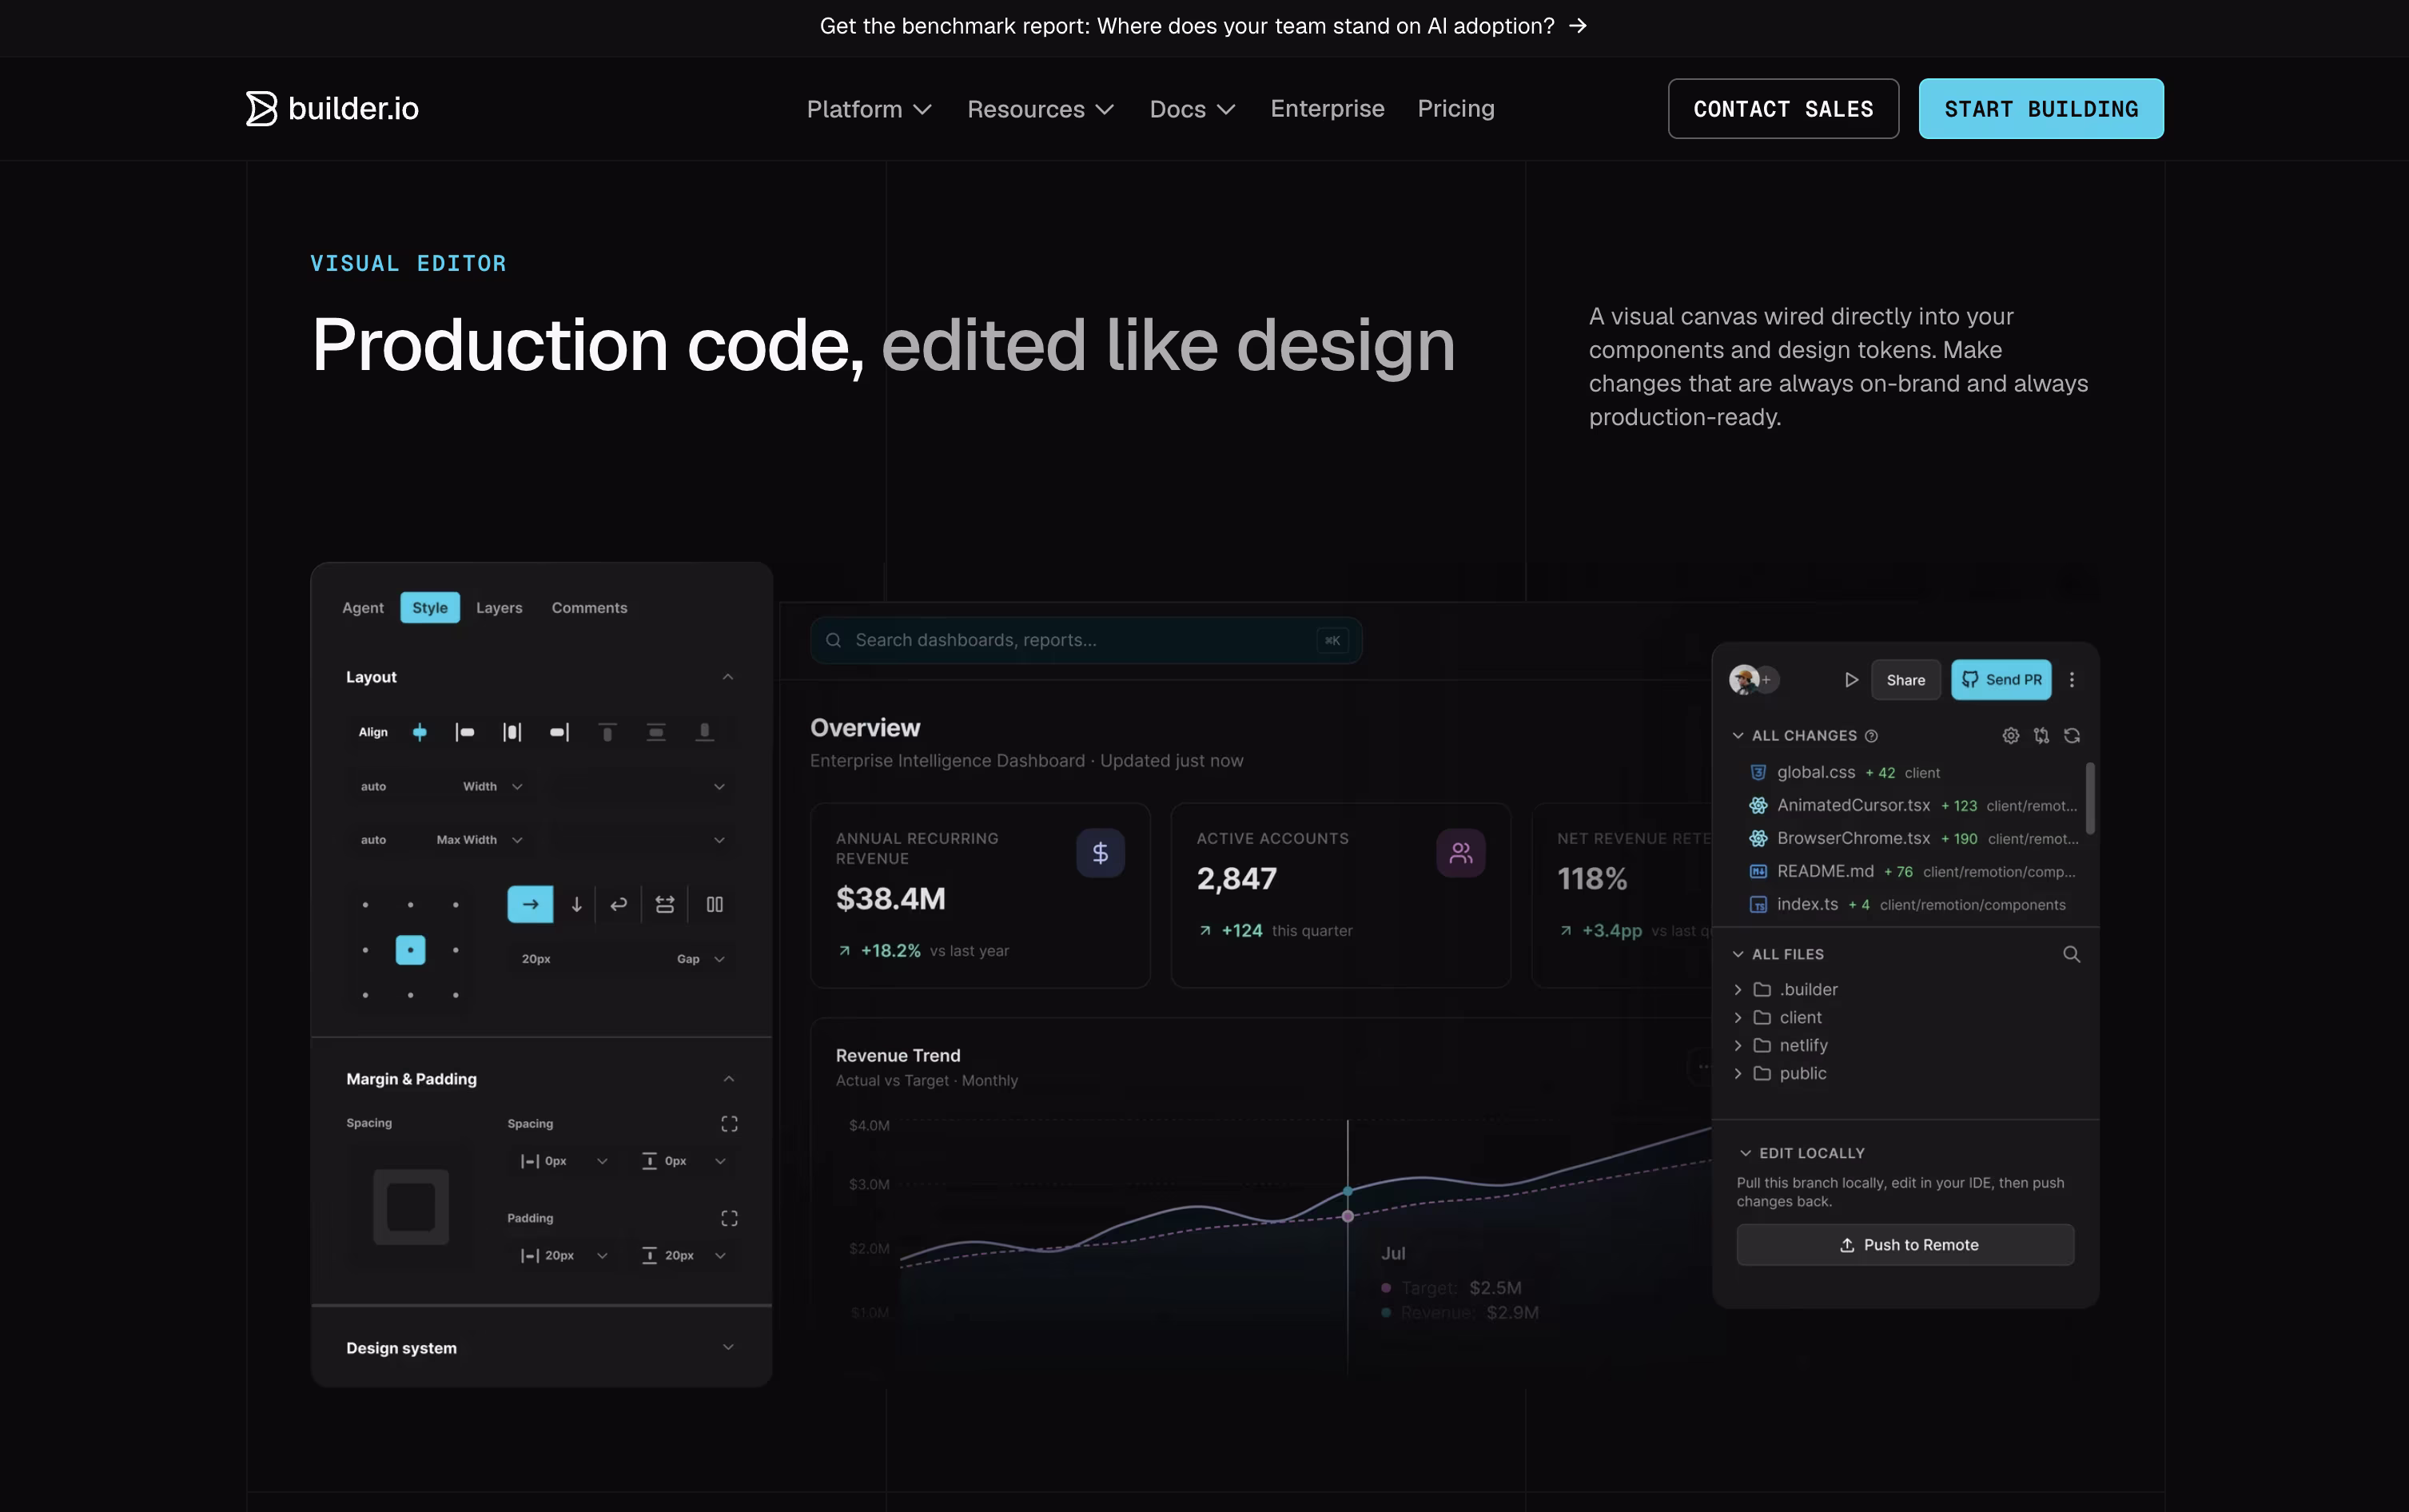Click the git compare branches icon

tap(2041, 736)
